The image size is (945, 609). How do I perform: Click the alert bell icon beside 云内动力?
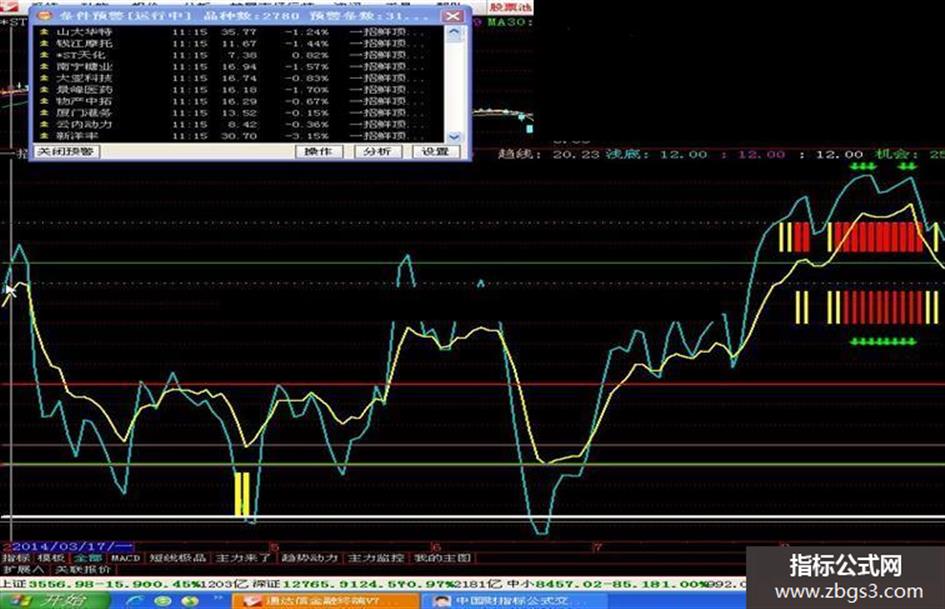43,124
